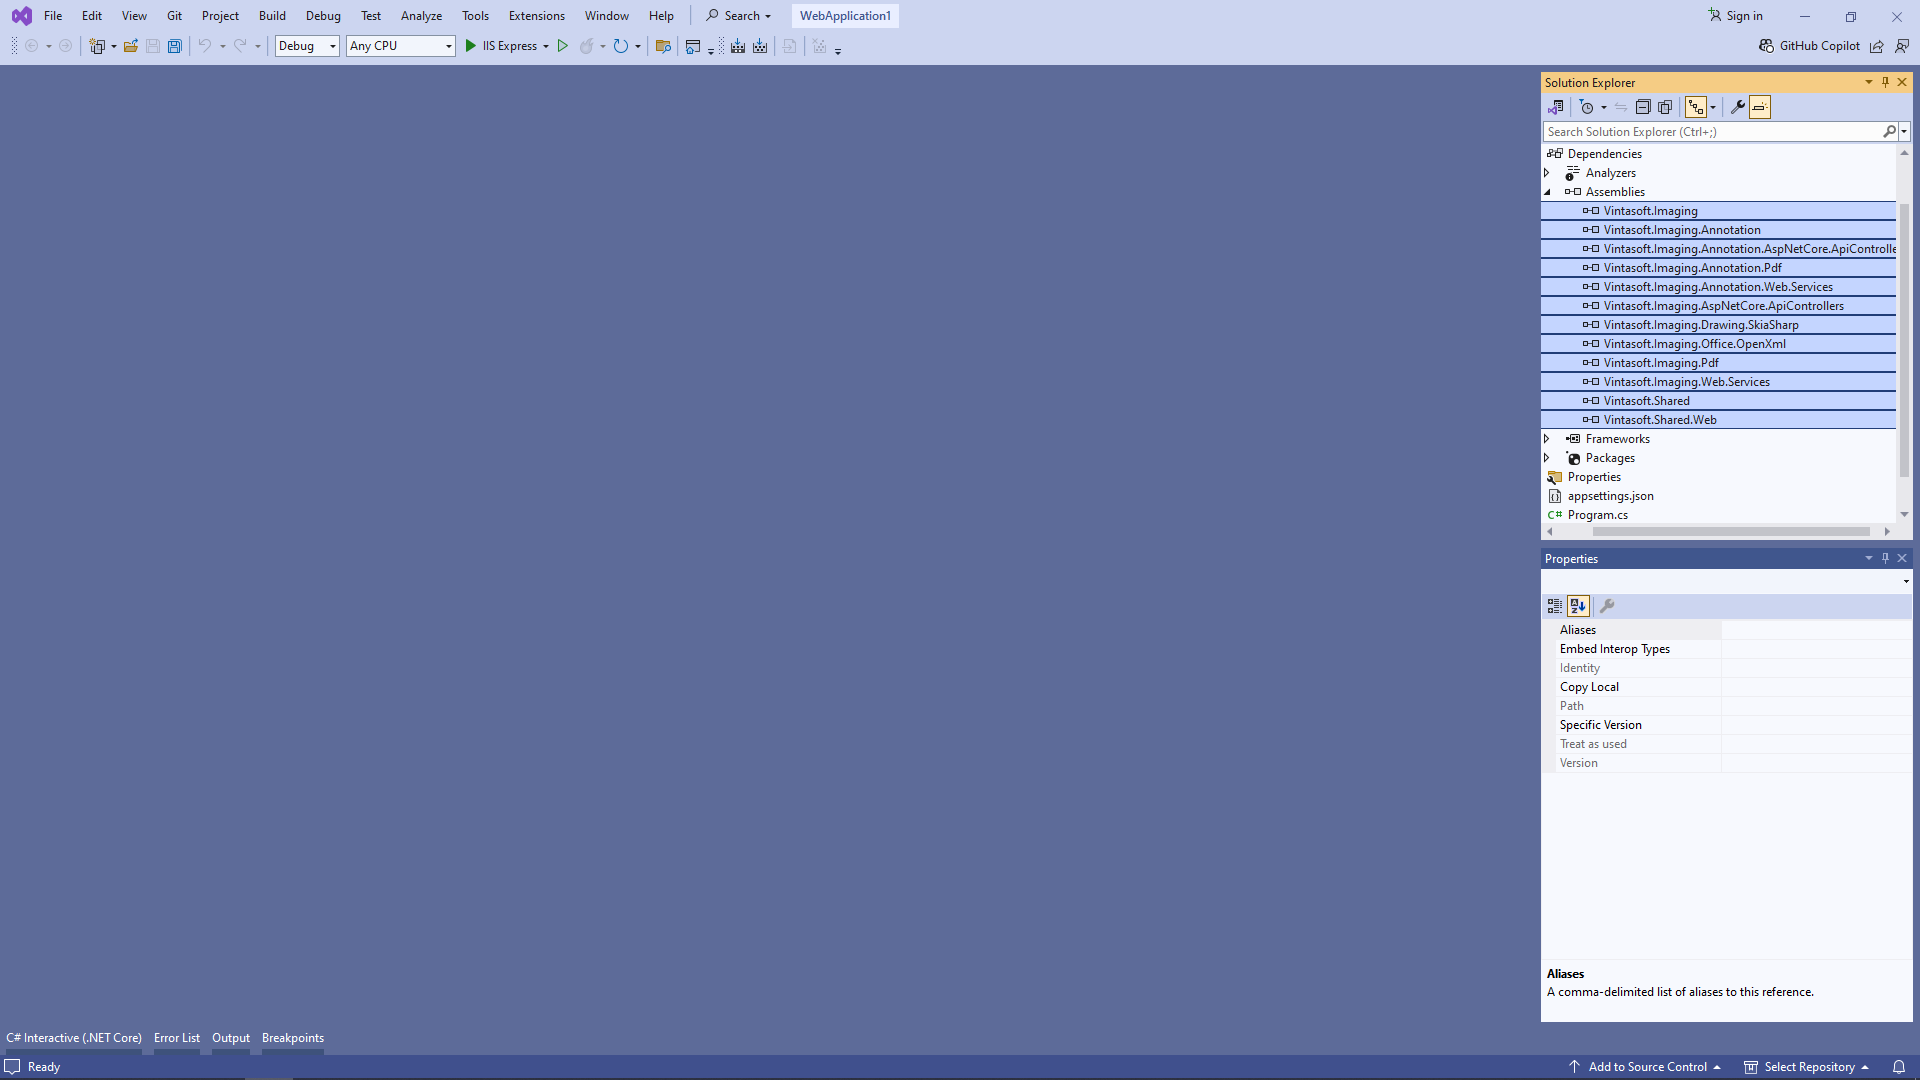This screenshot has width=1920, height=1080.
Task: Open C# Interactive (.NET Core) tab
Action: click(x=74, y=1038)
